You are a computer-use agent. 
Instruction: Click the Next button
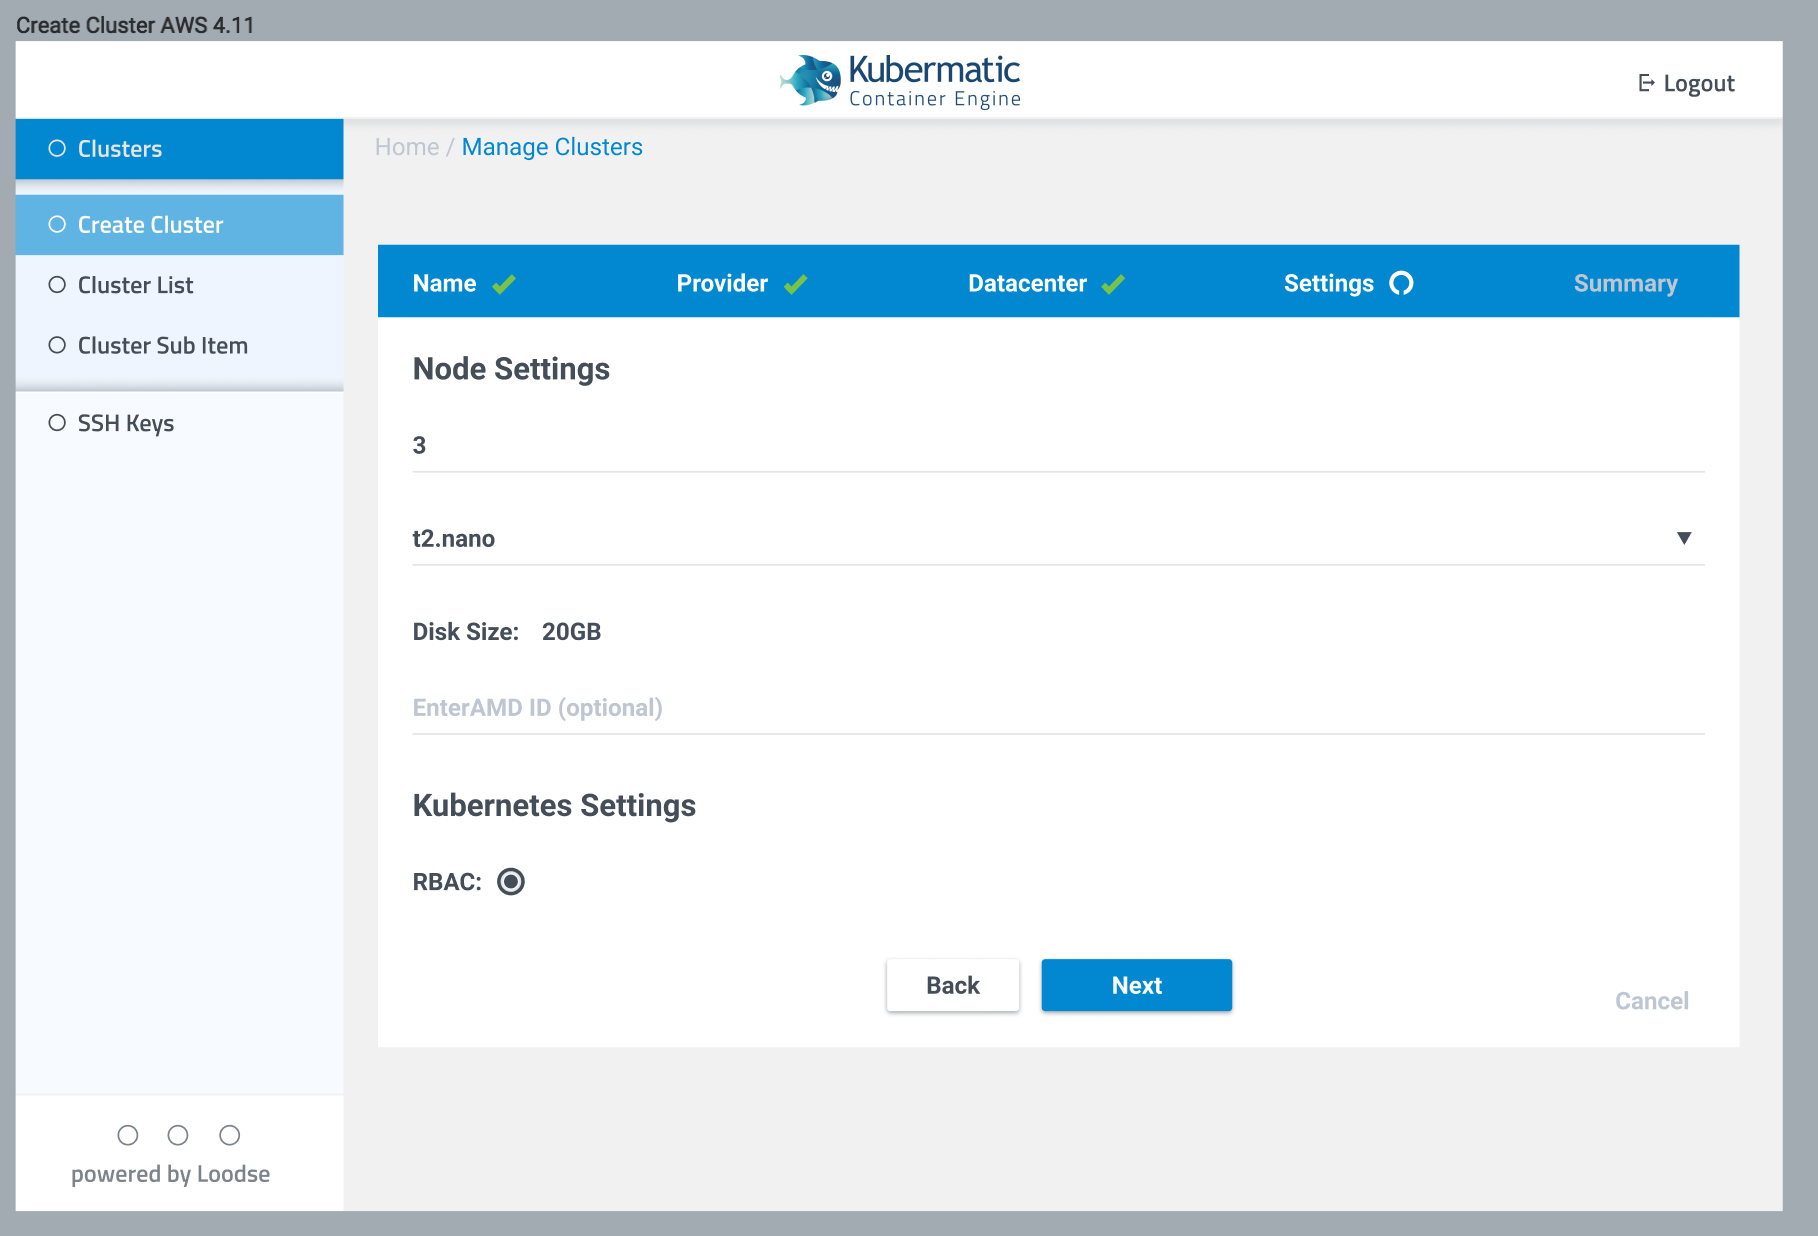coord(1136,985)
